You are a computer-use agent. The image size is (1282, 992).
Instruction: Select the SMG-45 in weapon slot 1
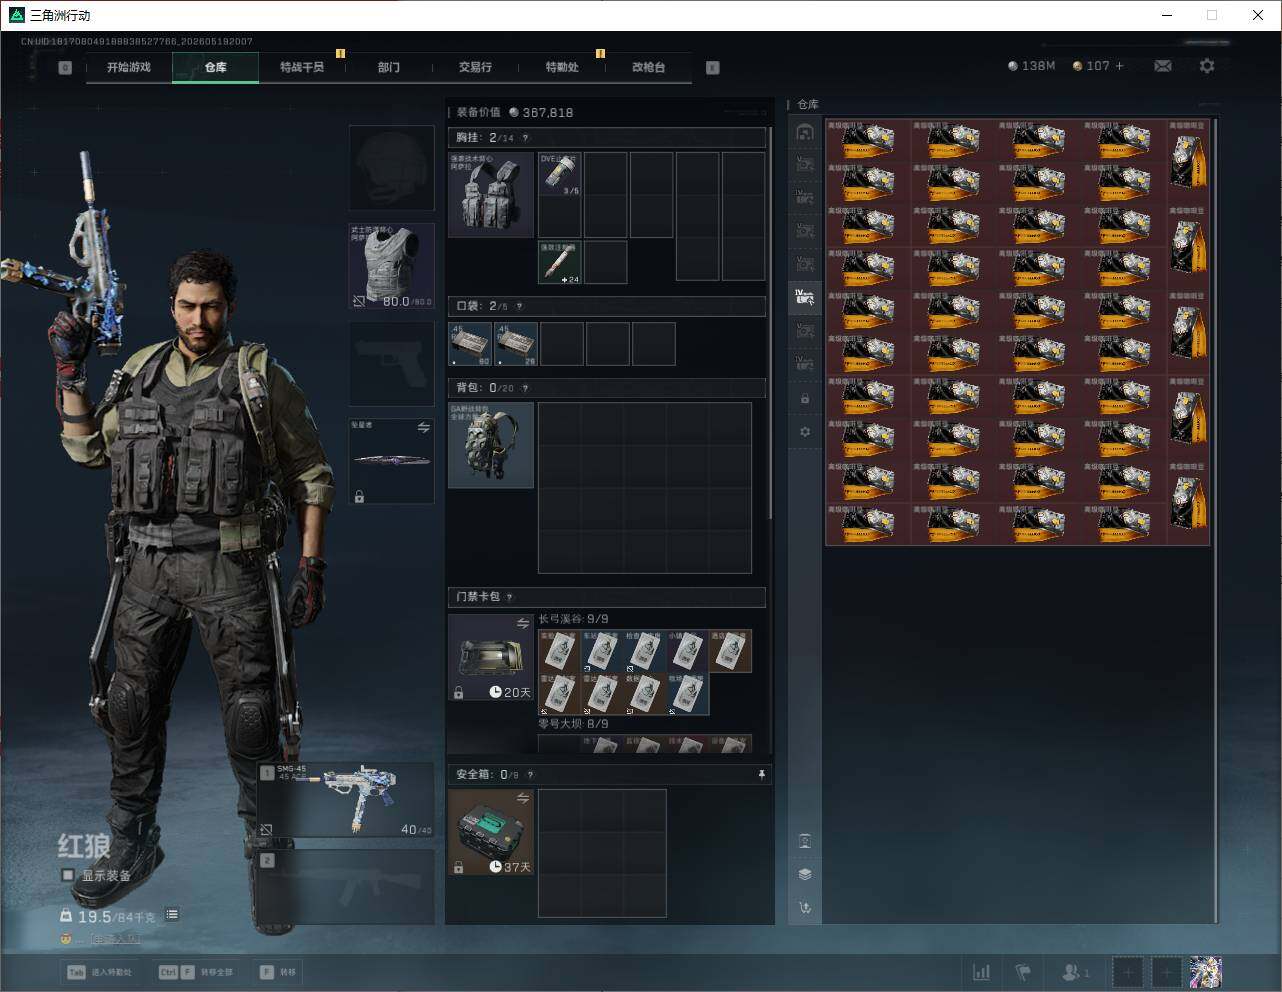pos(346,800)
